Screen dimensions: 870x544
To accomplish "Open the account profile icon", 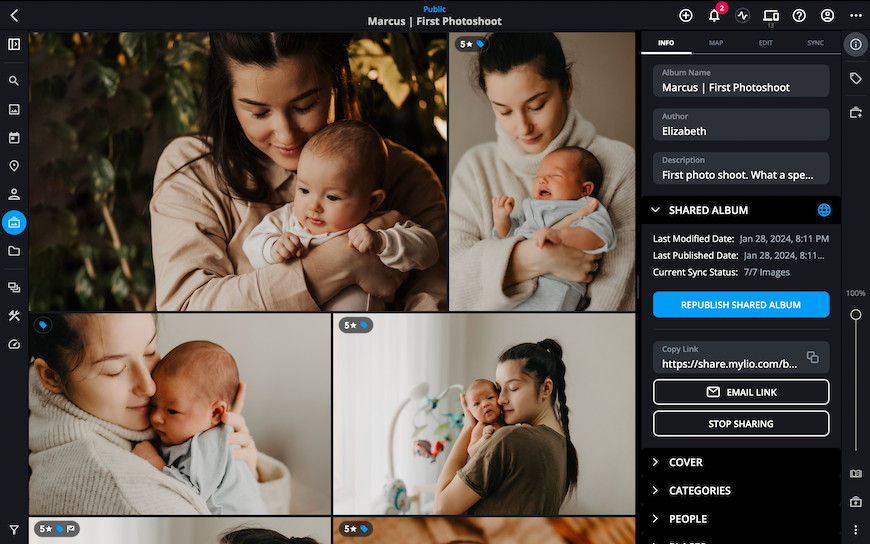I will coord(827,16).
